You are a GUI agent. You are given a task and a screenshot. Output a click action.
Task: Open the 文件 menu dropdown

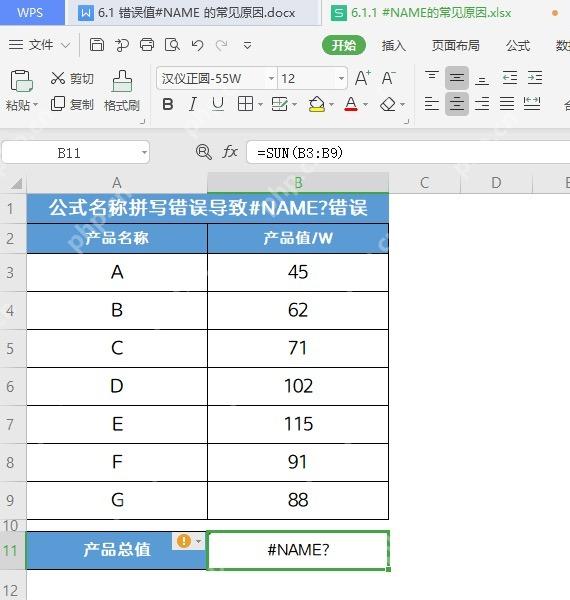pos(39,45)
